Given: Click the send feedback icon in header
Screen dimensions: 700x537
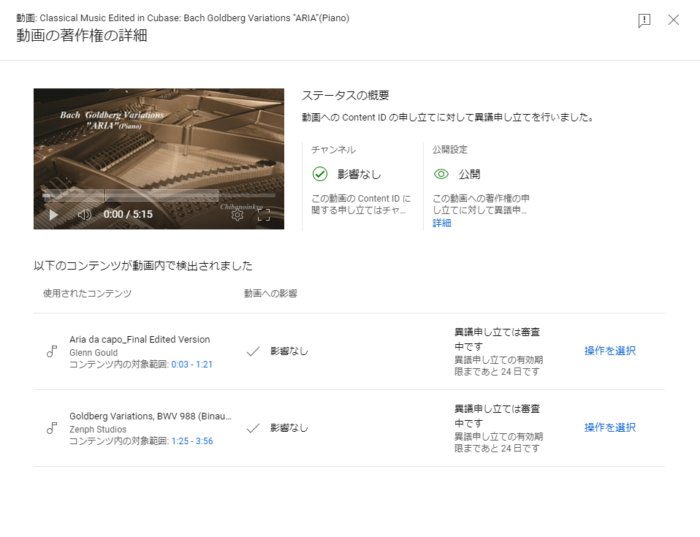Looking at the screenshot, I should (644, 20).
